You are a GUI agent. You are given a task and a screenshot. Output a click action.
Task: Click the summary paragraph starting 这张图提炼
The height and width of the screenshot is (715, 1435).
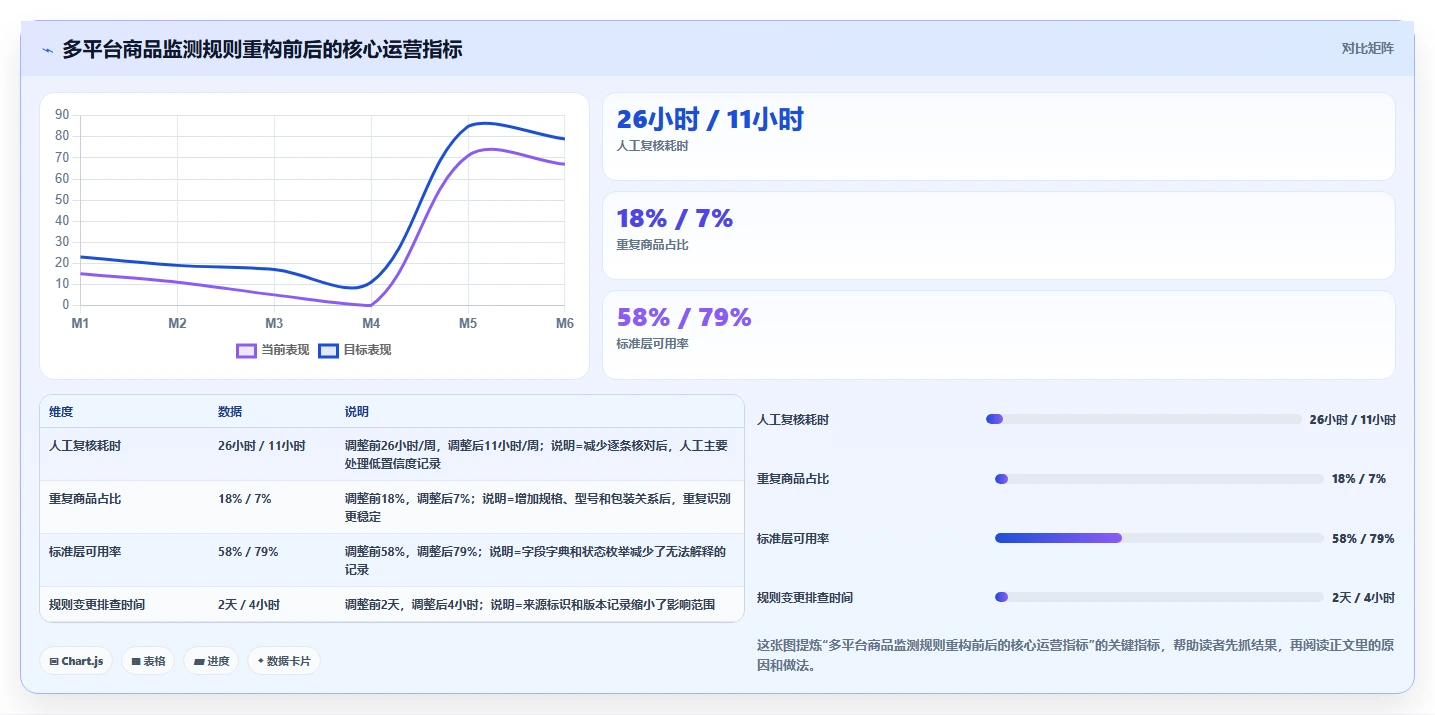point(1076,655)
